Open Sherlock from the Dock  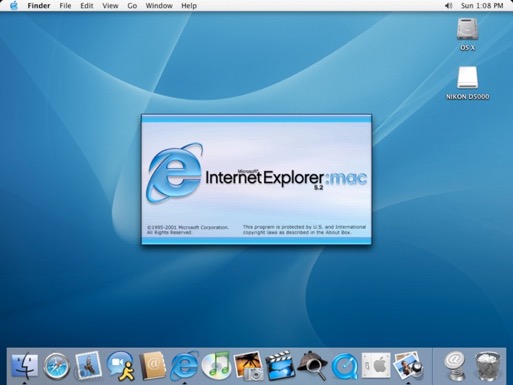point(312,366)
